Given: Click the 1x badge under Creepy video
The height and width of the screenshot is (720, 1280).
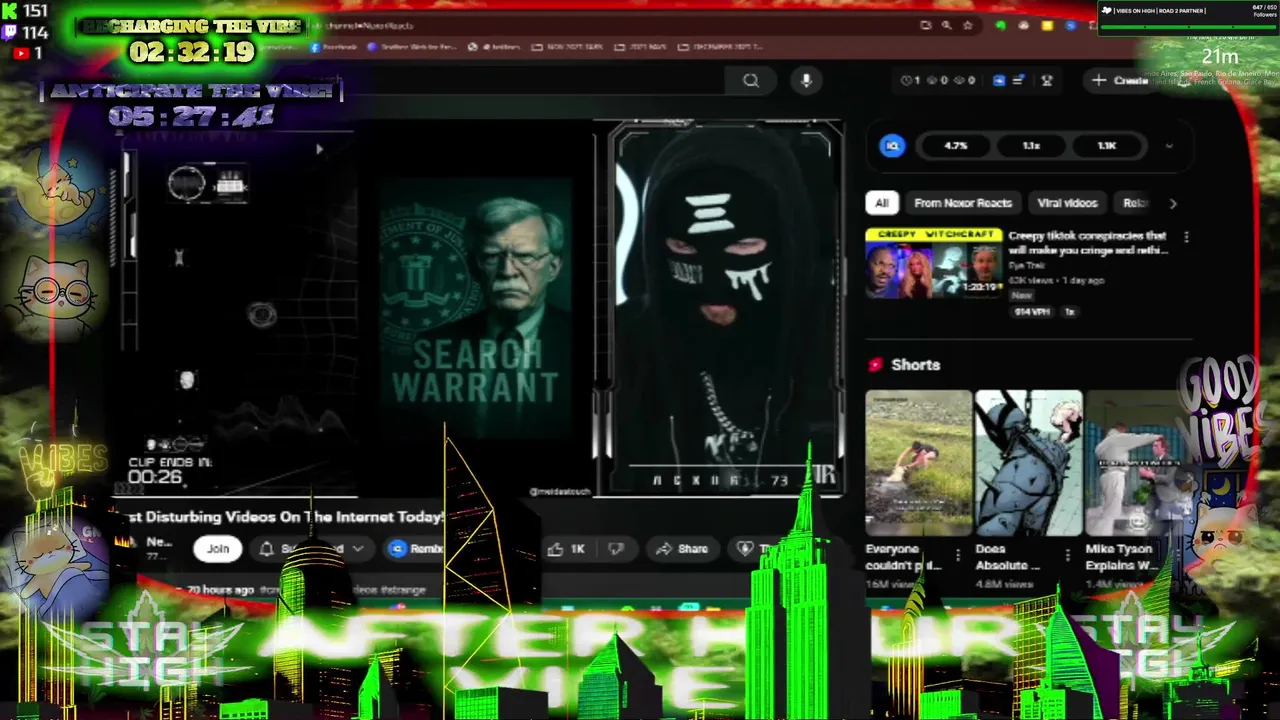Looking at the screenshot, I should coord(1069,312).
